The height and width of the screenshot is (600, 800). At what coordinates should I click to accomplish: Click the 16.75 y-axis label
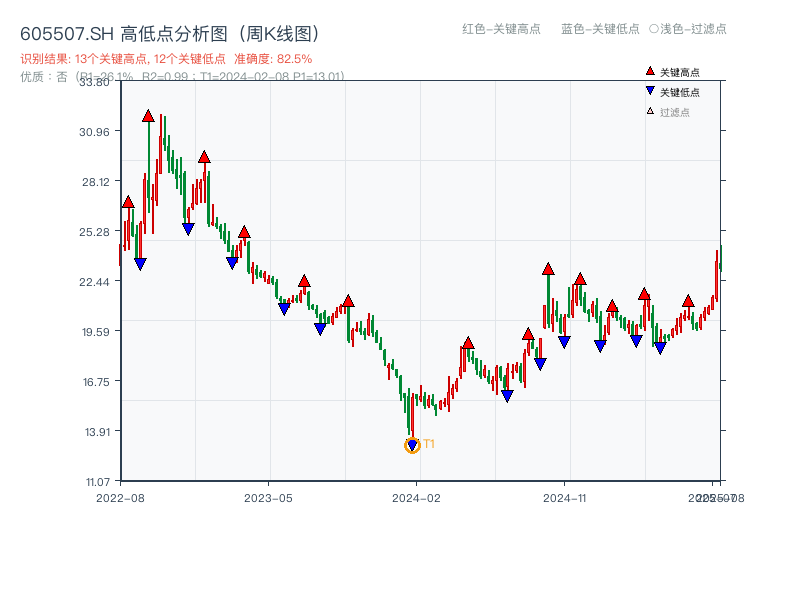[x=96, y=382]
